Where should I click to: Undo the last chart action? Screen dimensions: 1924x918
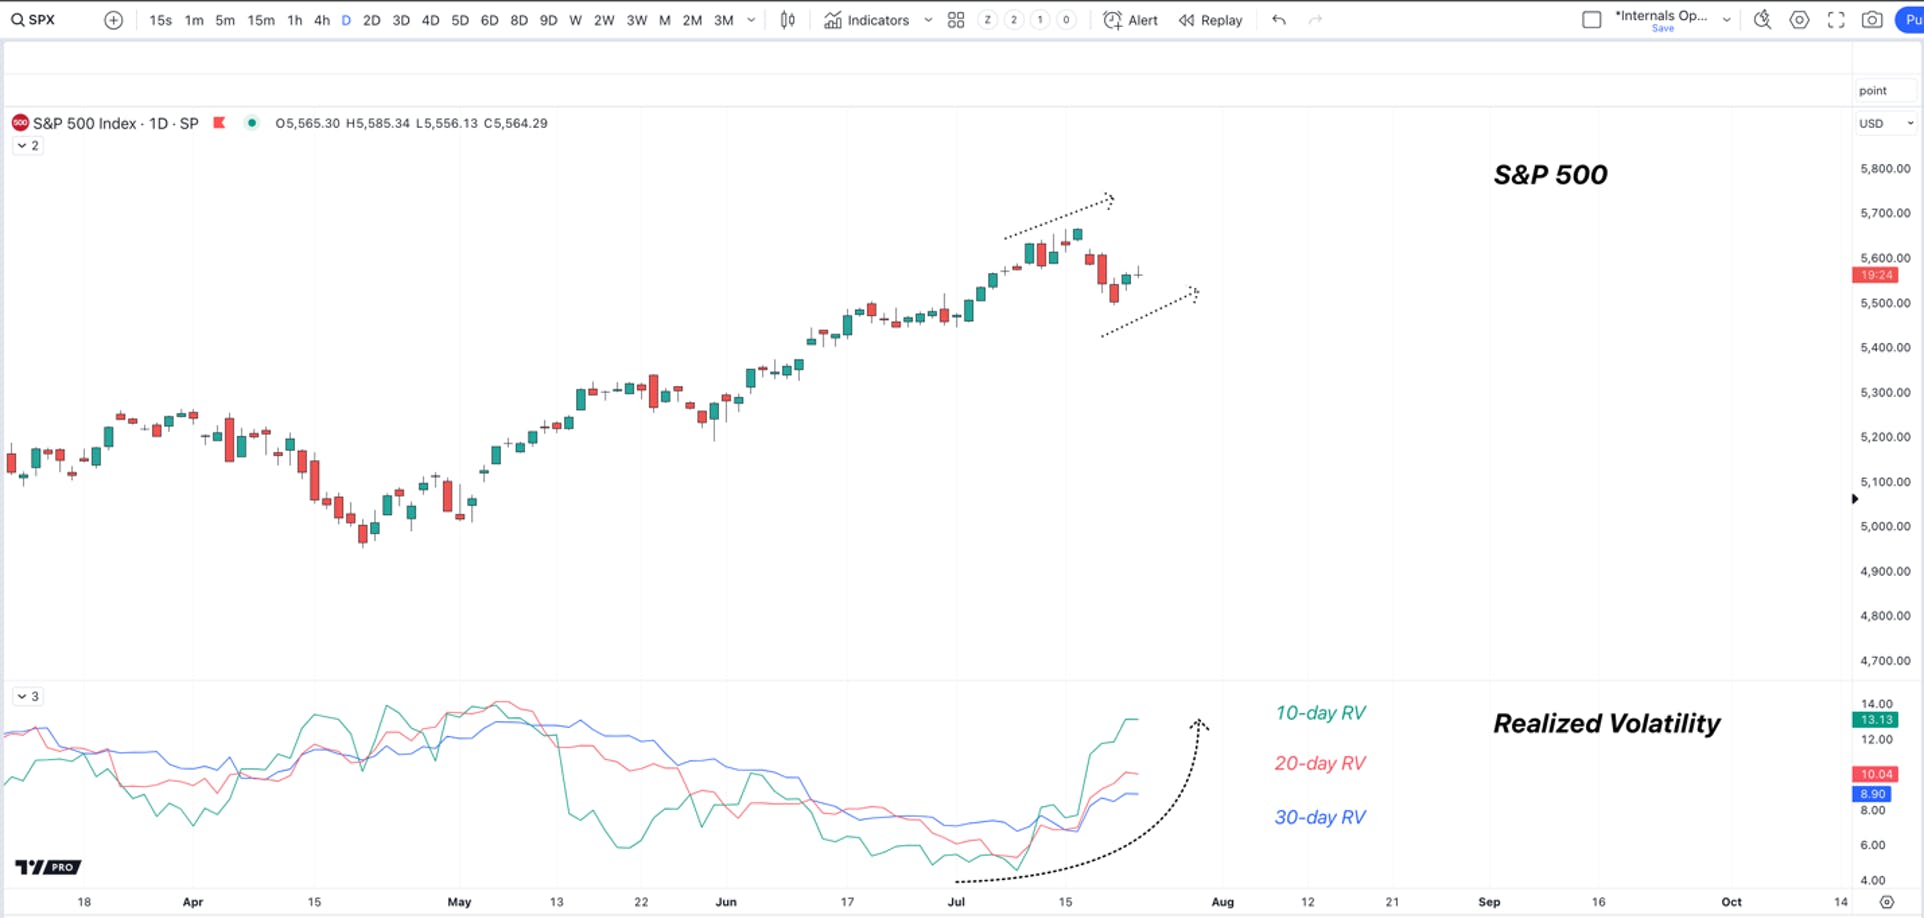pos(1279,20)
